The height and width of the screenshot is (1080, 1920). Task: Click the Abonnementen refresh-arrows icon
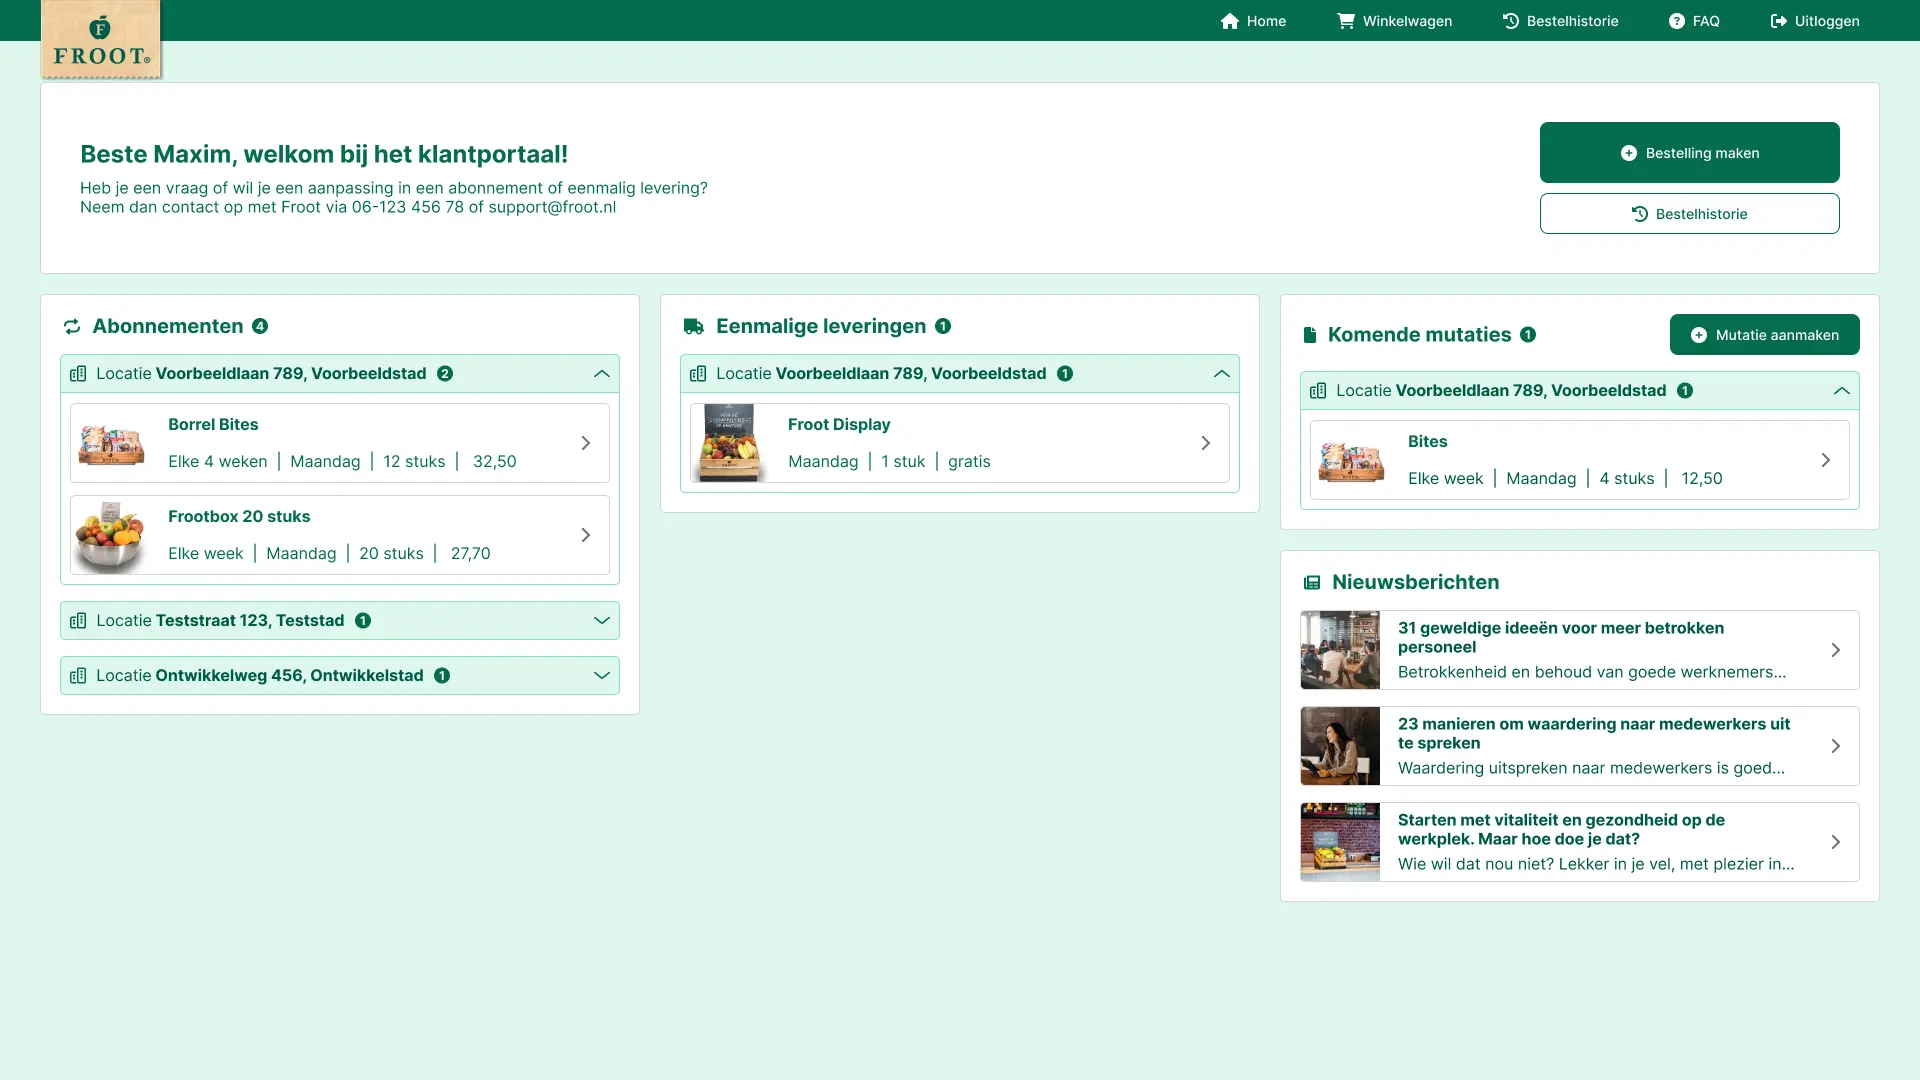tap(72, 327)
